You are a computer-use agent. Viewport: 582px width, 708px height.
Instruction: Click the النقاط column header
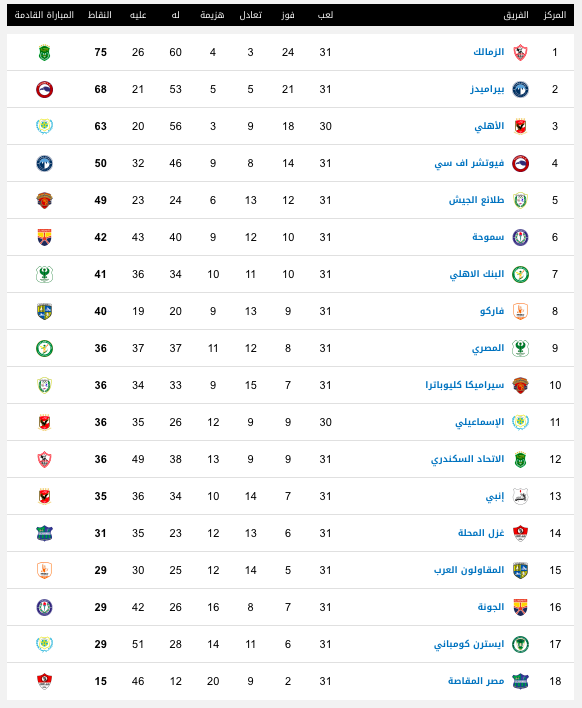pos(100,15)
